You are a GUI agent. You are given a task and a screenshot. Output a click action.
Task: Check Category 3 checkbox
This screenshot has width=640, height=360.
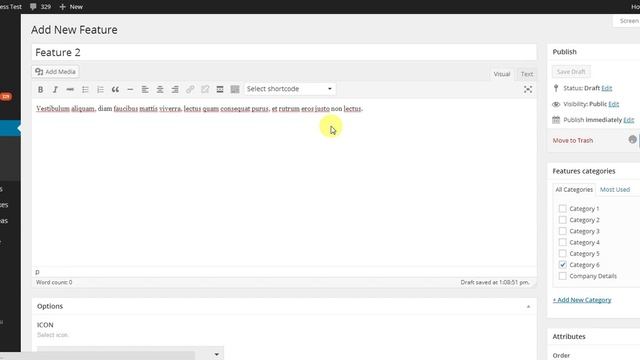click(562, 231)
